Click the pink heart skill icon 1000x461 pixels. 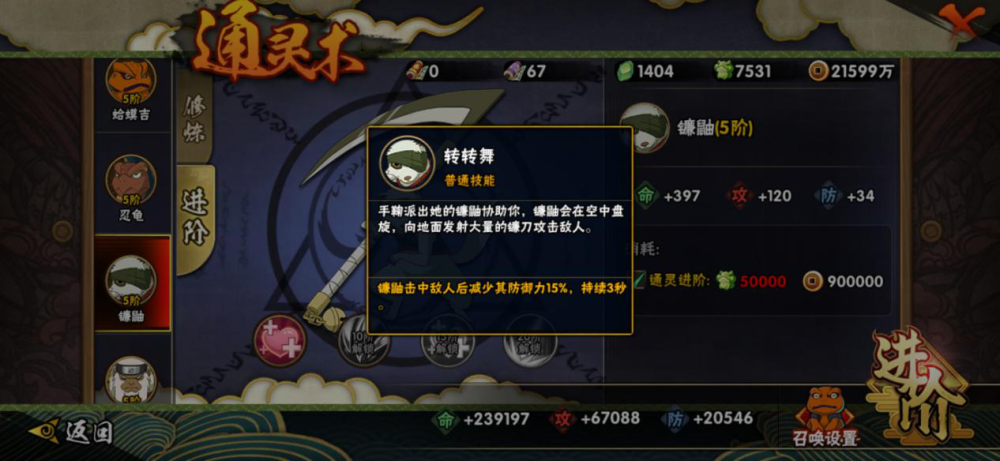pyautogui.click(x=280, y=340)
